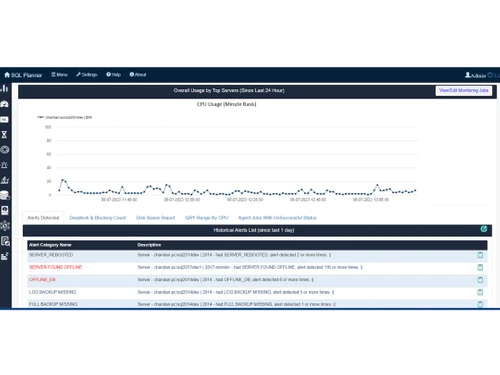Click the gear cog sidebar icon
500x375 pixels.
point(5,226)
